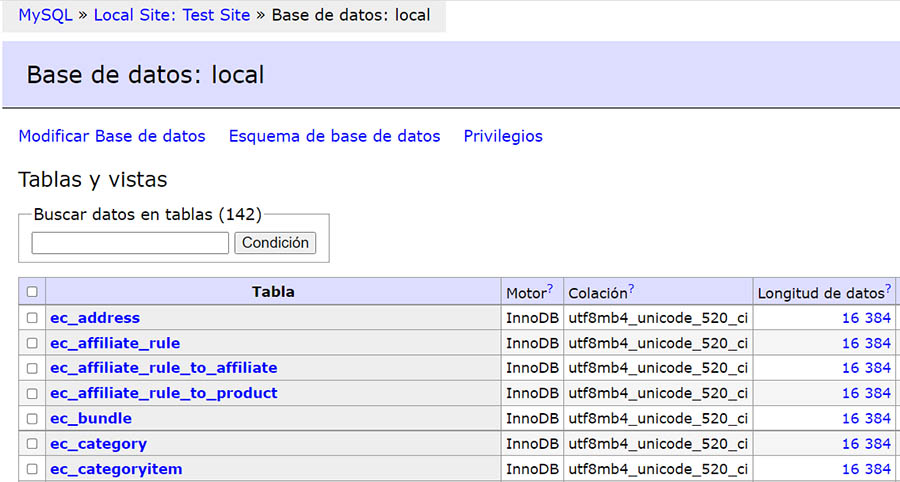Click data length 16 384 for ec_address

pyautogui.click(x=865, y=318)
